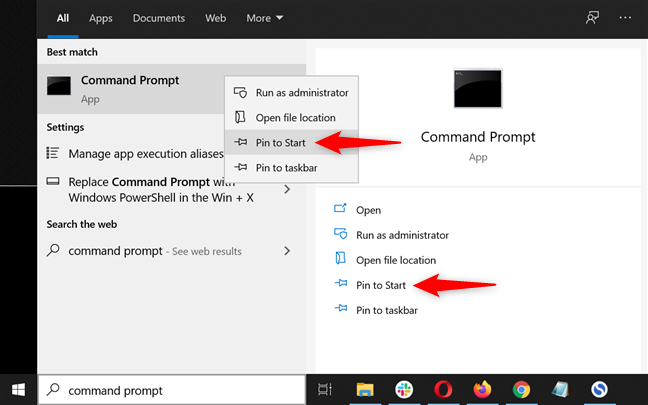Screen dimensions: 648x405
Task: Select Pin to taskbar in context menu
Action: click(291, 168)
